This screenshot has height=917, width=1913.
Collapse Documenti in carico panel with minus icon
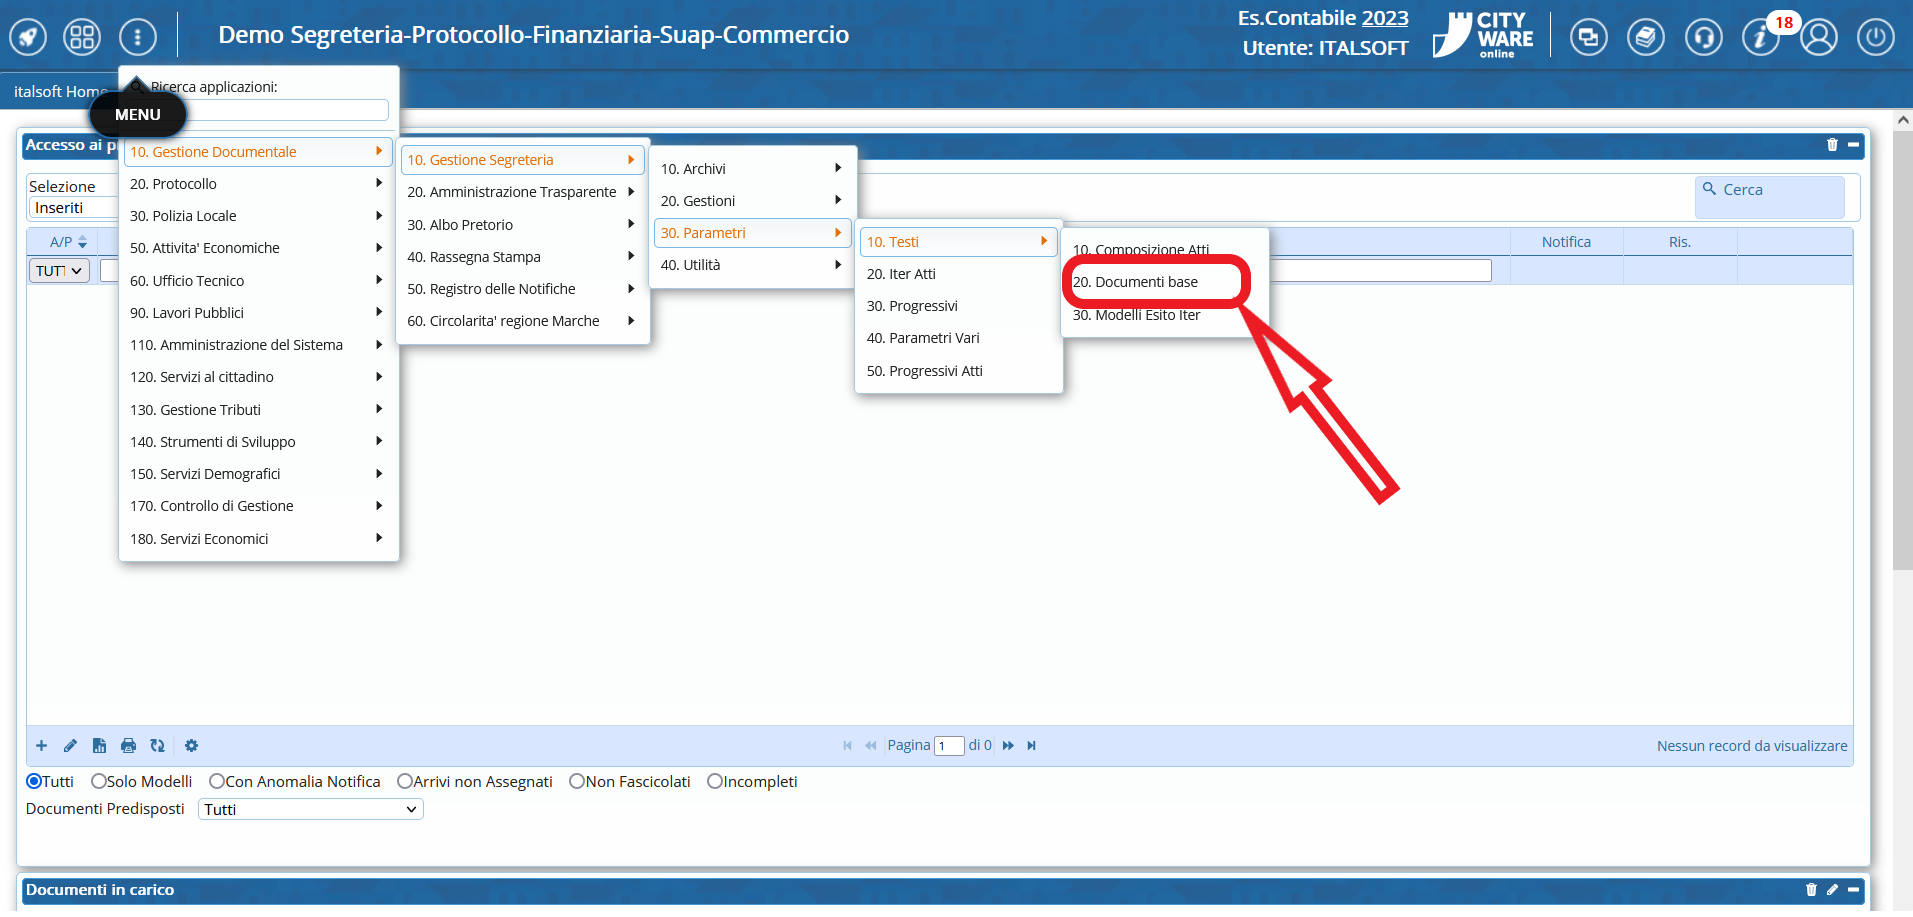pos(1853,890)
